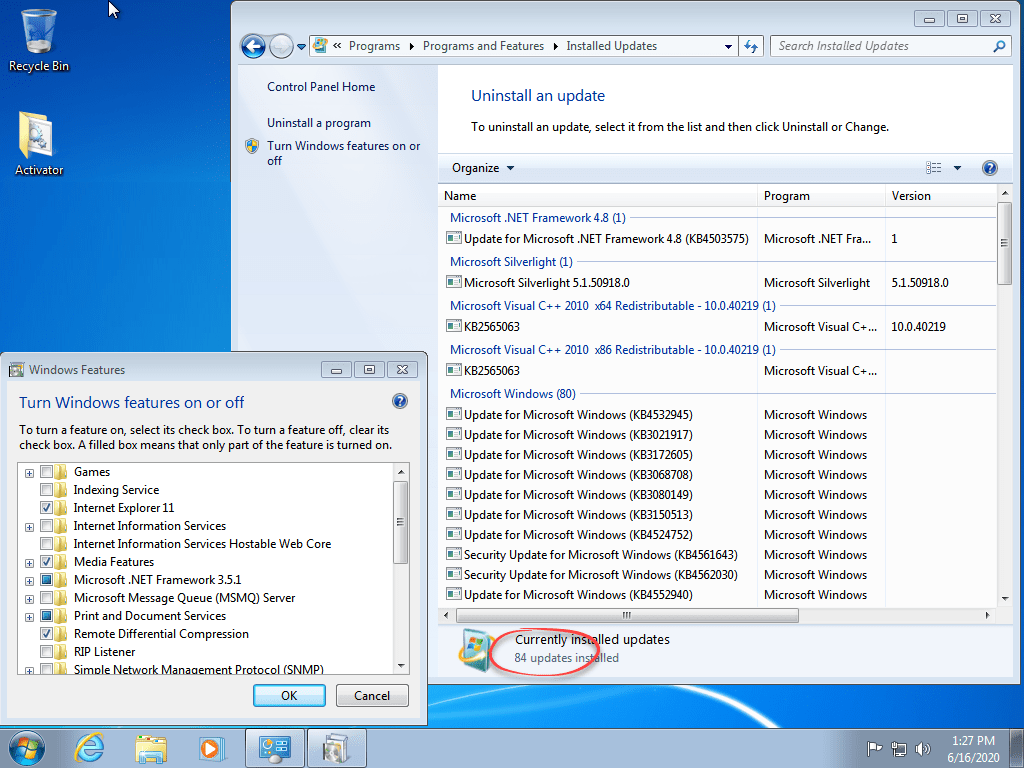Open Control Panel Home link

click(x=321, y=87)
